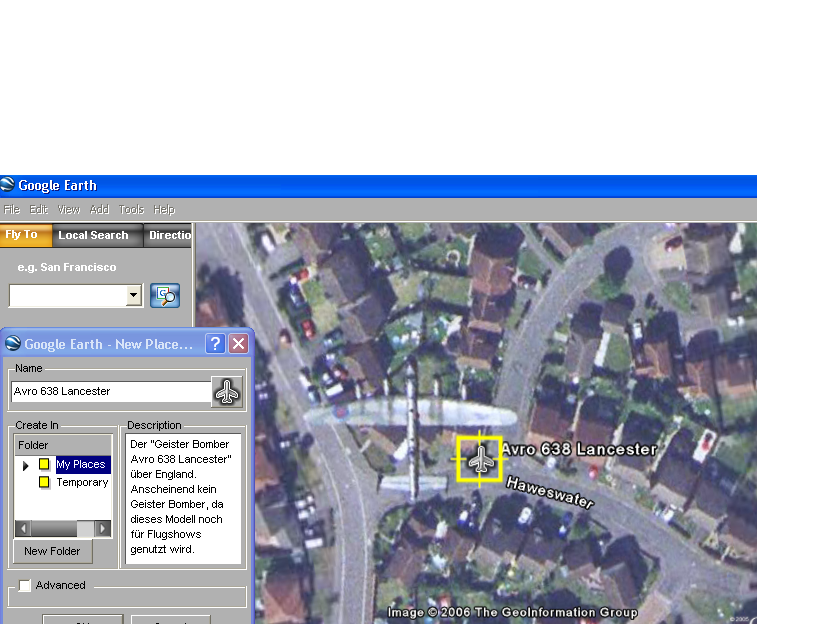The width and height of the screenshot is (832, 624).
Task: Click the airplane icon button beside Name
Action: coord(227,392)
